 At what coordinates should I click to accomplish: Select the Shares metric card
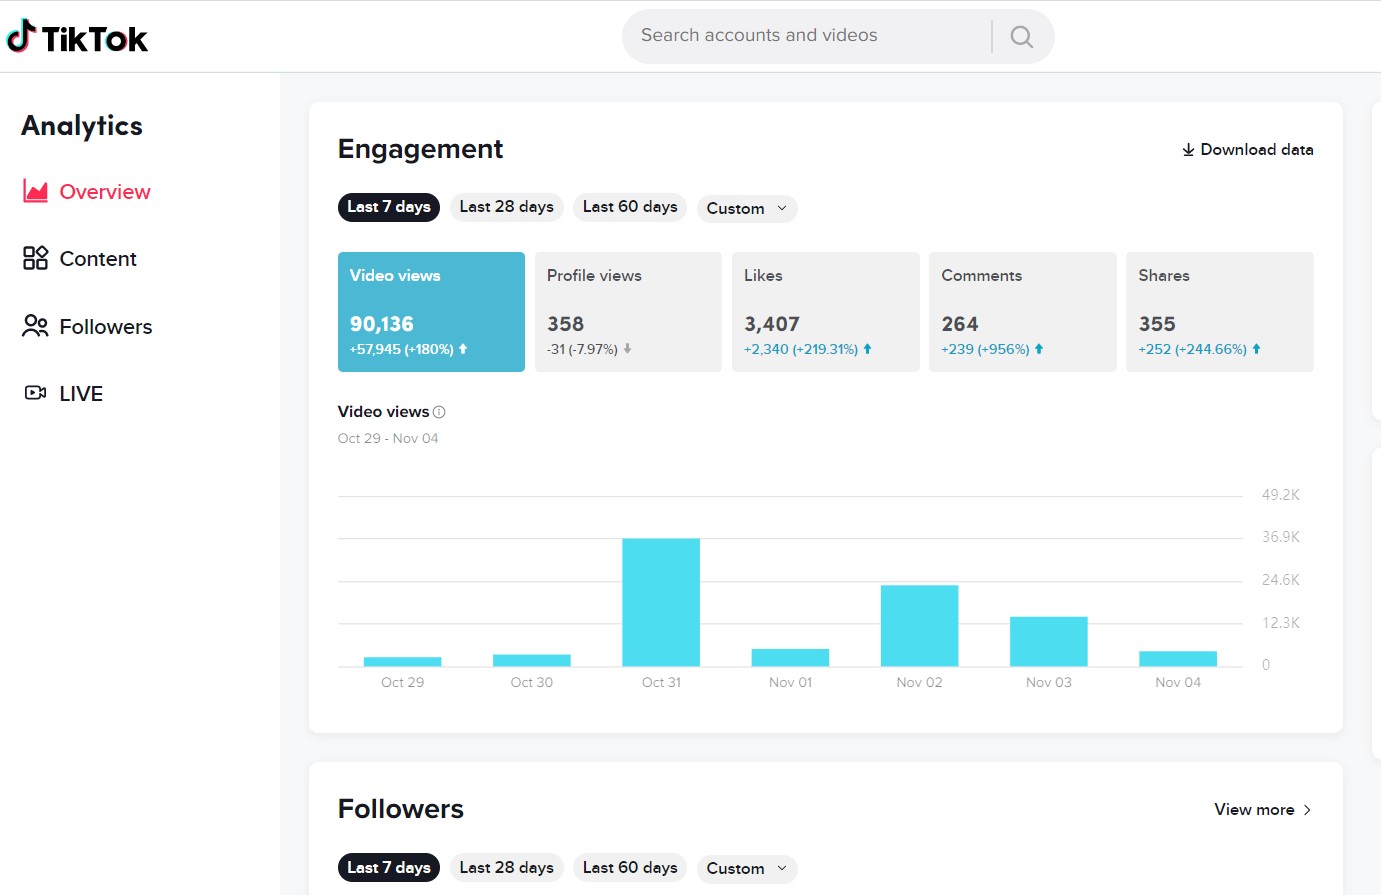point(1219,312)
